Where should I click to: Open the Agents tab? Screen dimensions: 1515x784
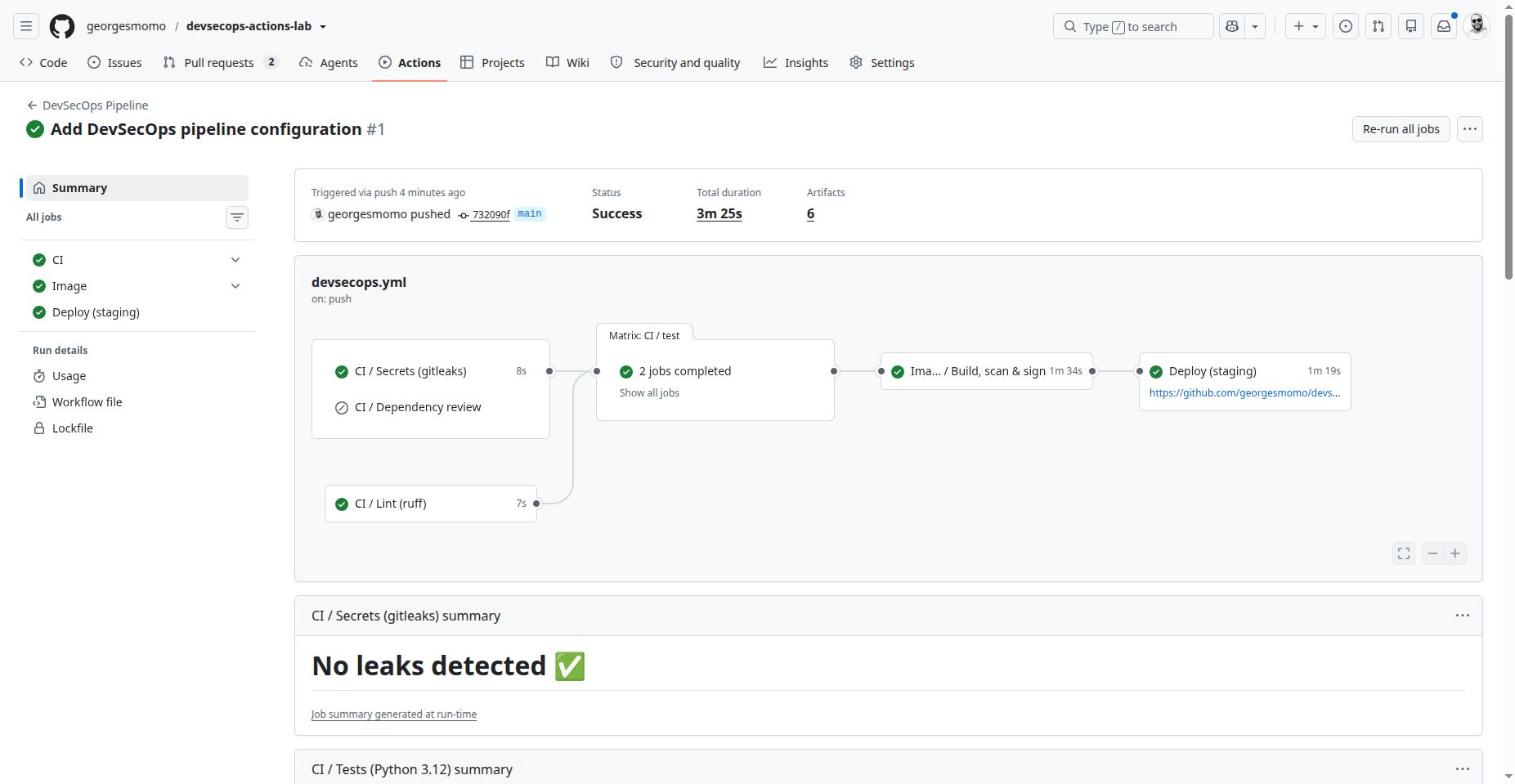(x=328, y=62)
